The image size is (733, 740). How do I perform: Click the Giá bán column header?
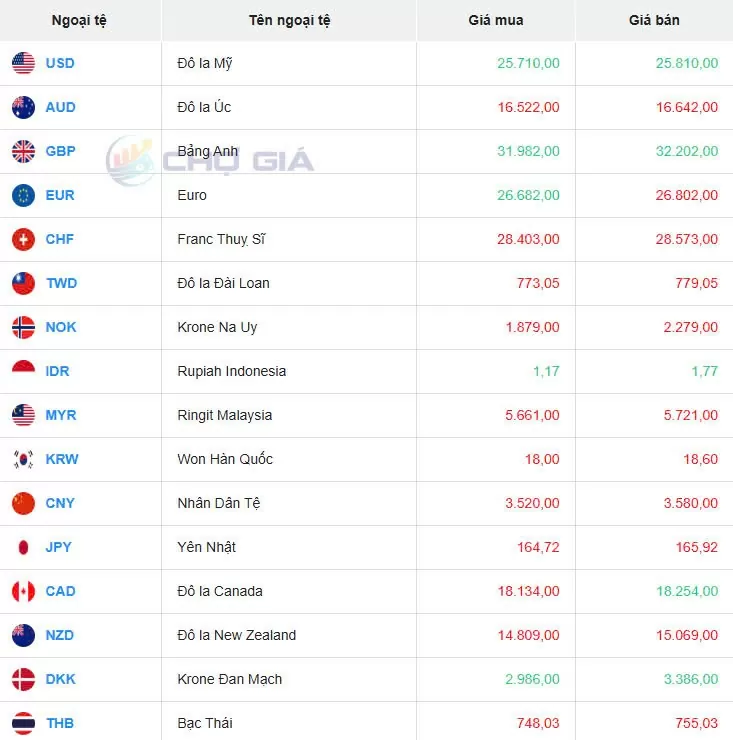tap(654, 20)
